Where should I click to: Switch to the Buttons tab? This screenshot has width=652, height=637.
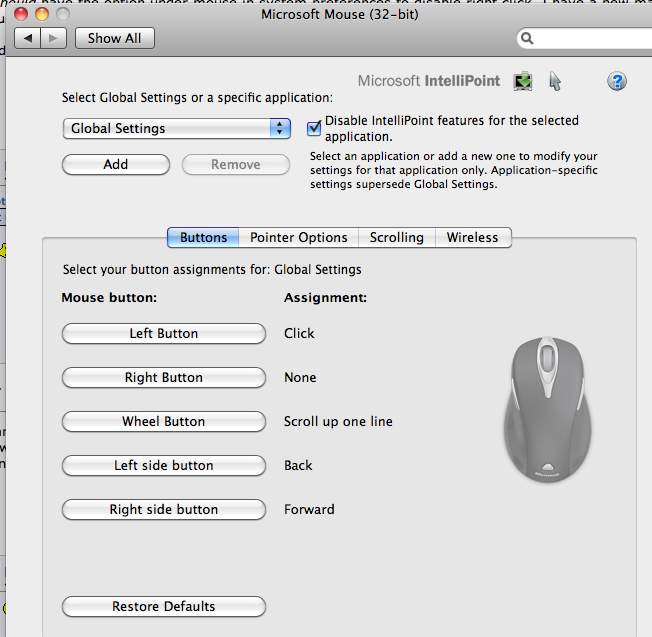(x=203, y=237)
